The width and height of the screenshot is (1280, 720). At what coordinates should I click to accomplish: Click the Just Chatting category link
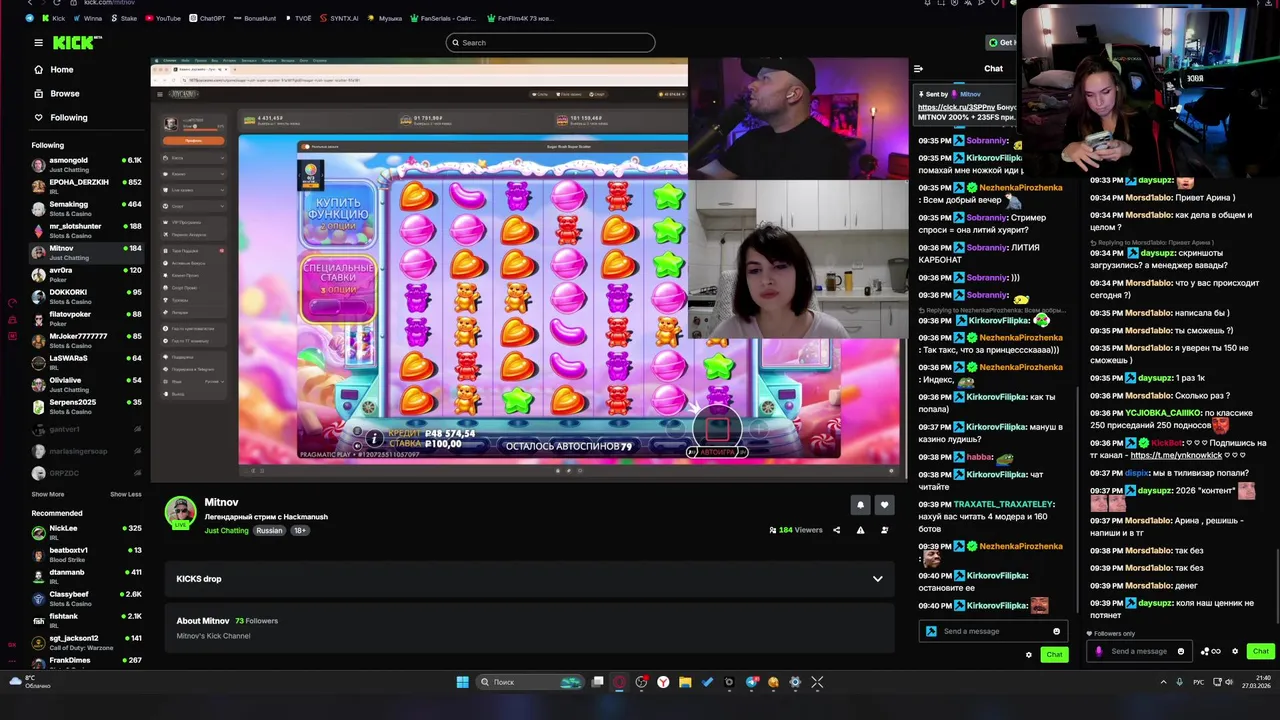pos(226,531)
